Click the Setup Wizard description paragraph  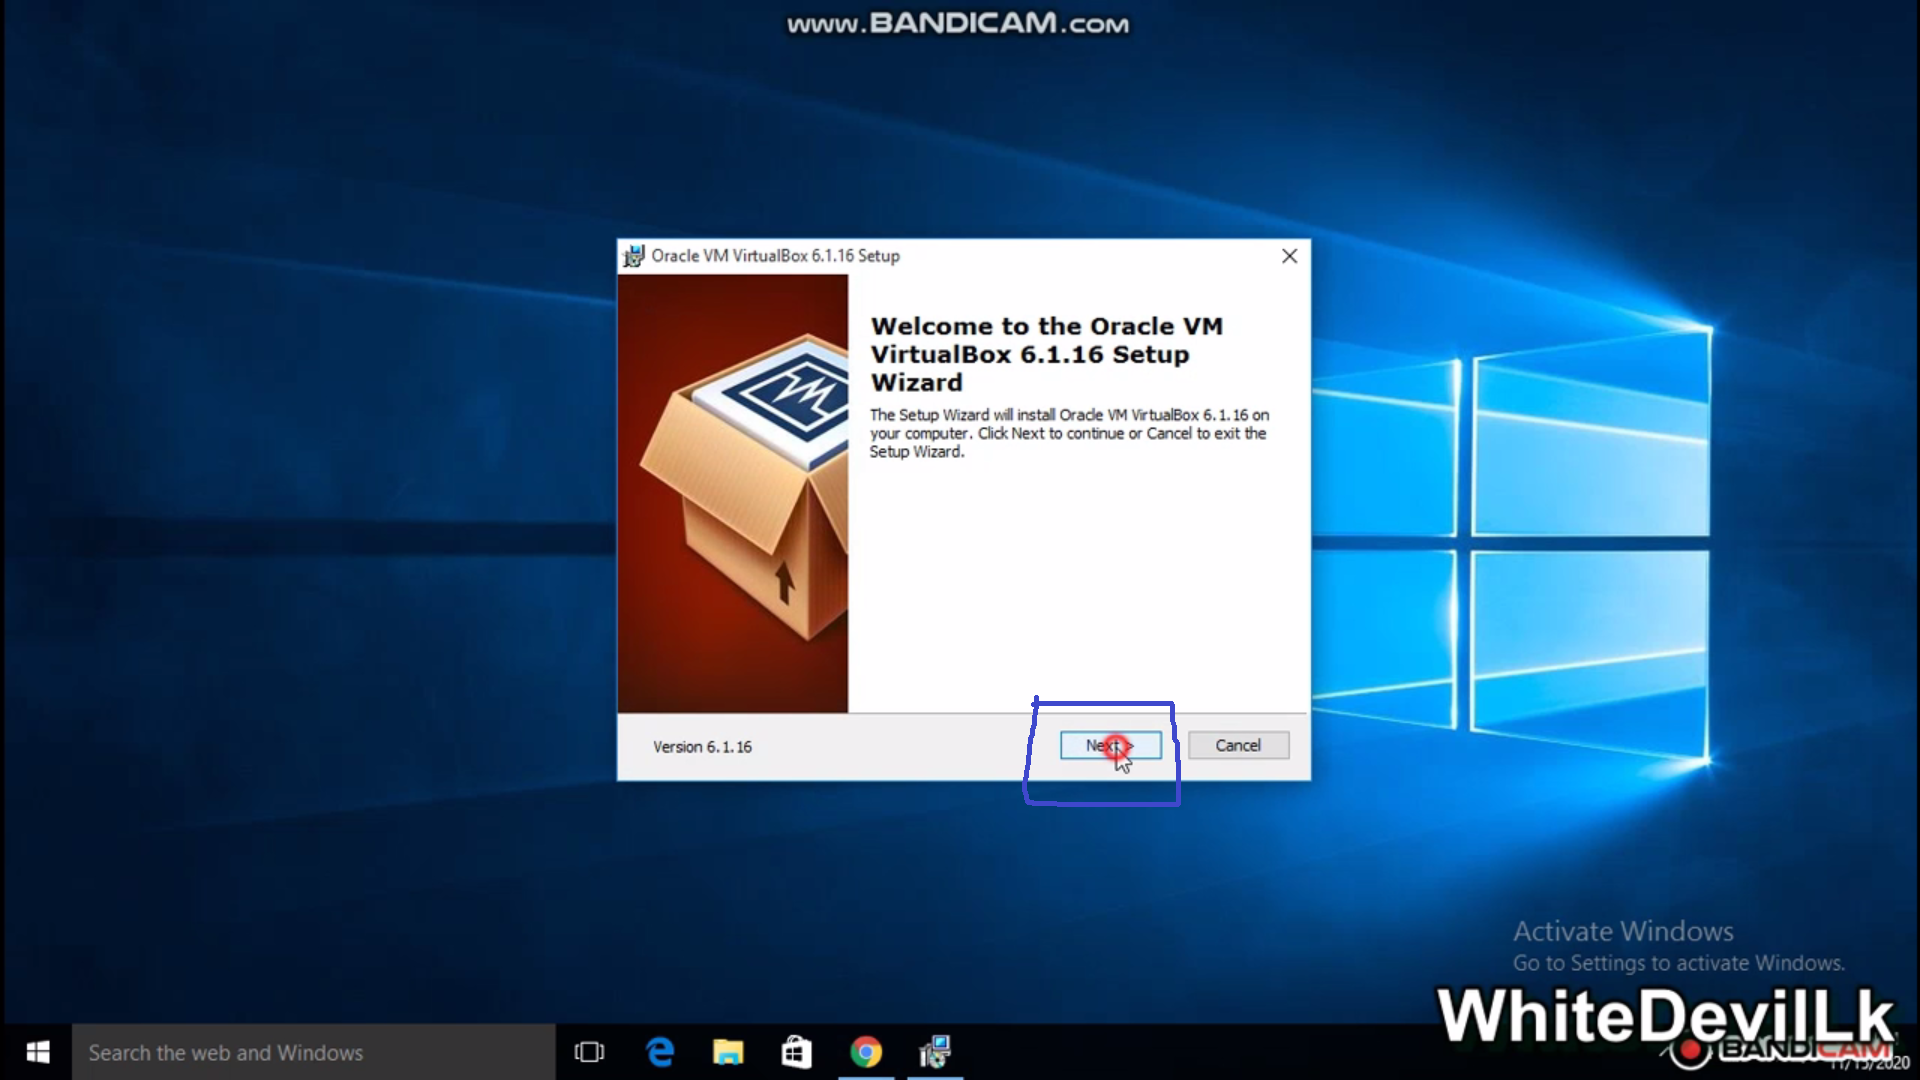click(x=1068, y=433)
